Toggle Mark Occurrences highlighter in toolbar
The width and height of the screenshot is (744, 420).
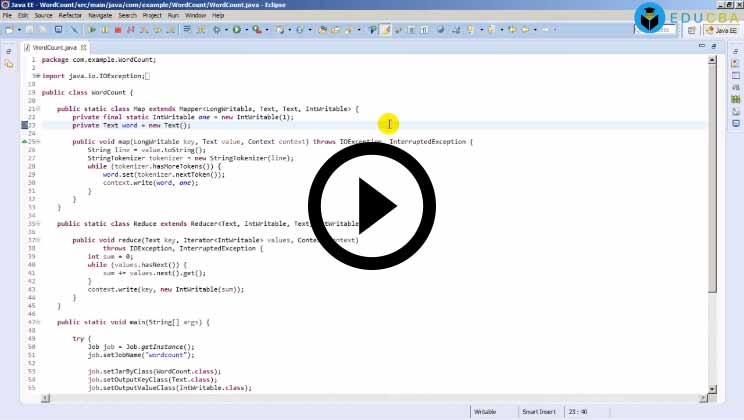[x=385, y=30]
